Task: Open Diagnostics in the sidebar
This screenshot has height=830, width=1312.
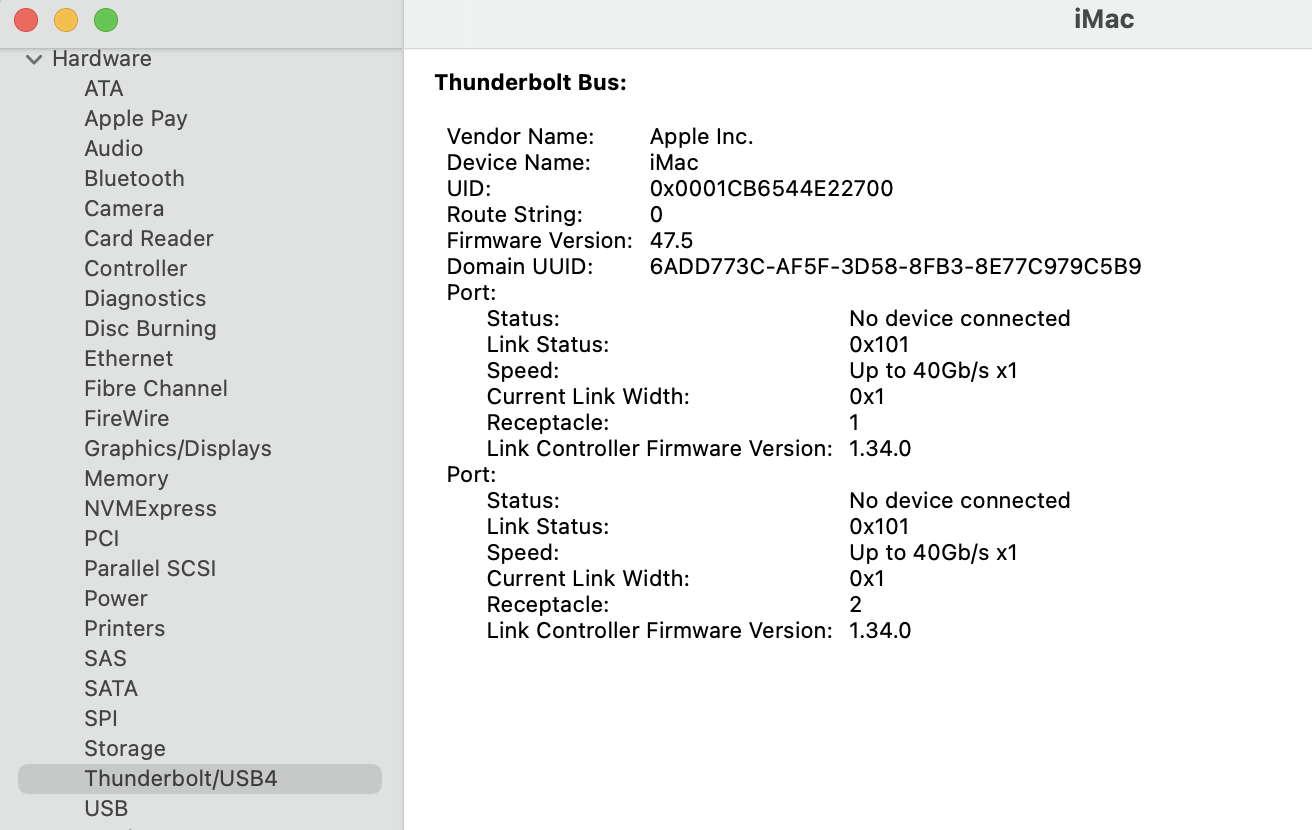Action: pos(145,299)
